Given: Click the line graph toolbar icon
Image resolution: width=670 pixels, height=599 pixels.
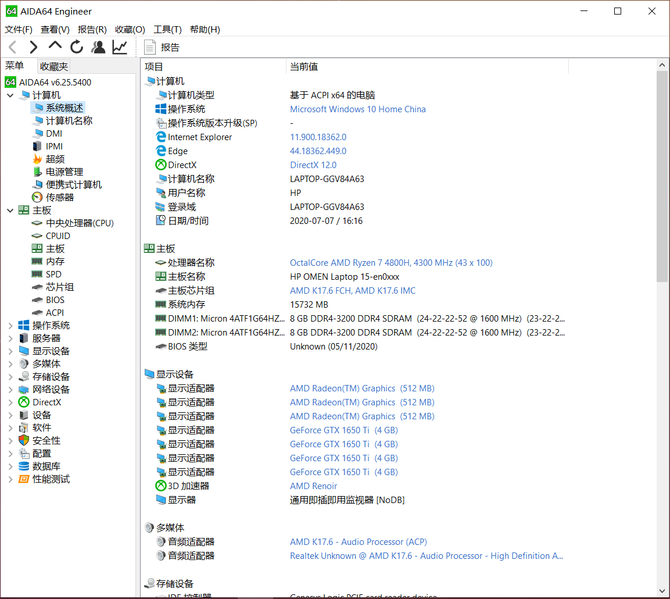Looking at the screenshot, I should coord(120,47).
